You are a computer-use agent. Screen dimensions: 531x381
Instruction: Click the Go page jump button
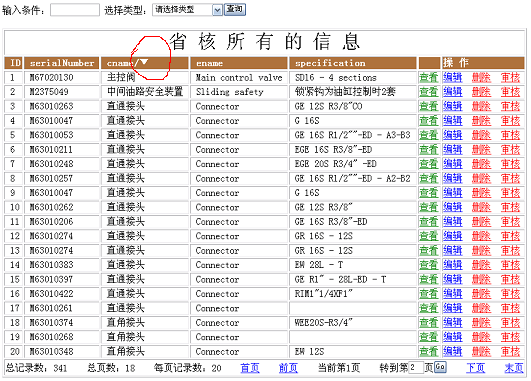coord(440,367)
